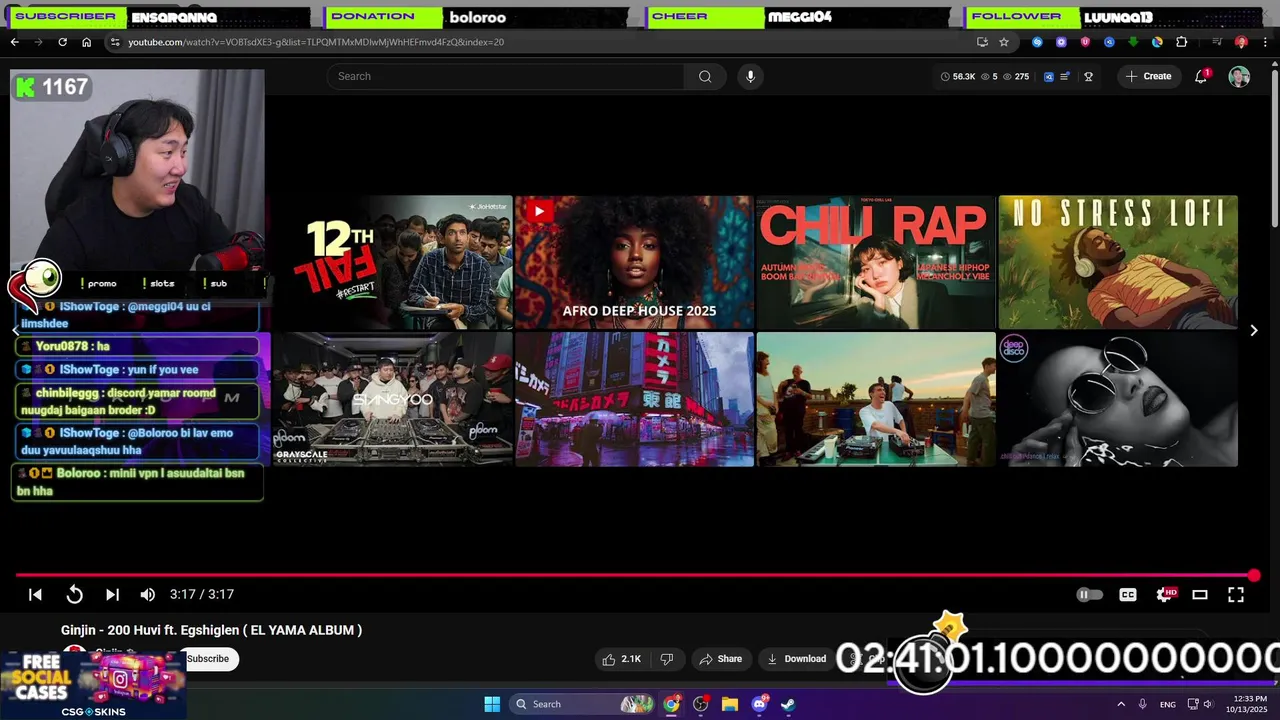This screenshot has height=720, width=1280.
Task: Show hidden system tray icons
Action: coord(1121,704)
